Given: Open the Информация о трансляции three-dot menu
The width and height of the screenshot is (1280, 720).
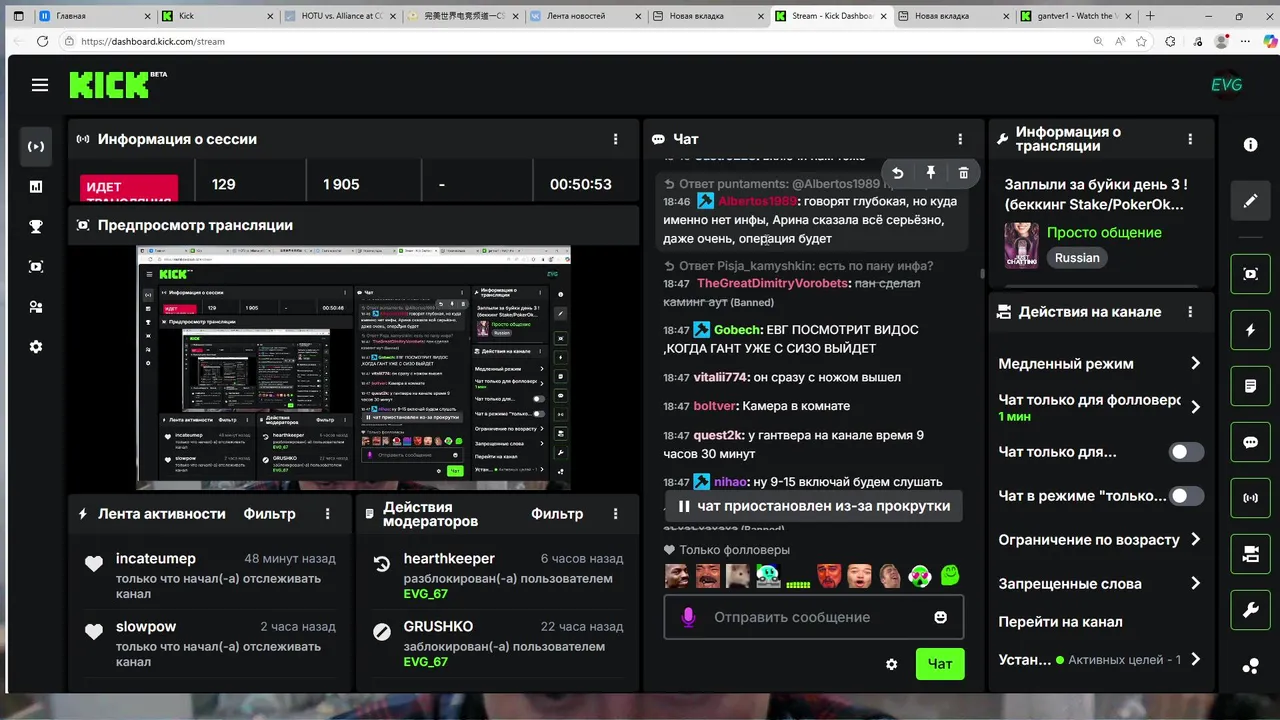Looking at the screenshot, I should point(1190,140).
